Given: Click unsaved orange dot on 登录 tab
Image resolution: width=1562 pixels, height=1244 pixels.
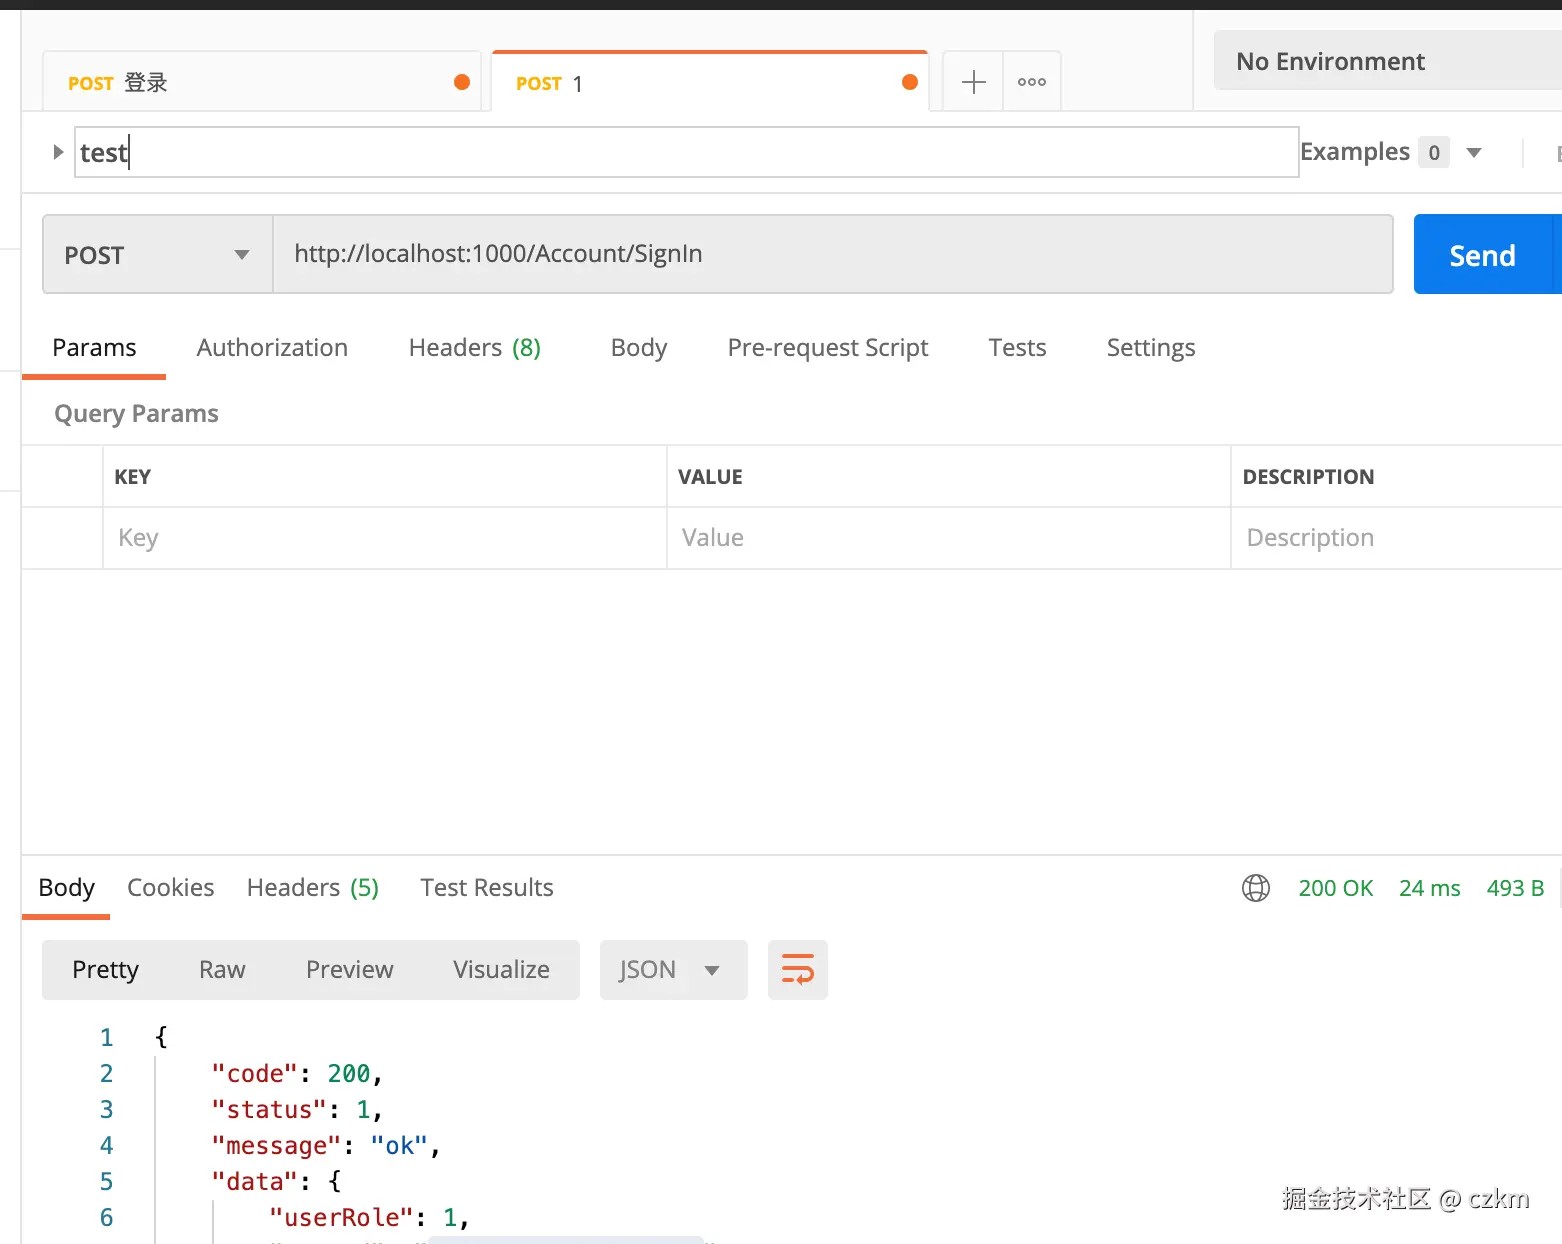Looking at the screenshot, I should tap(462, 82).
